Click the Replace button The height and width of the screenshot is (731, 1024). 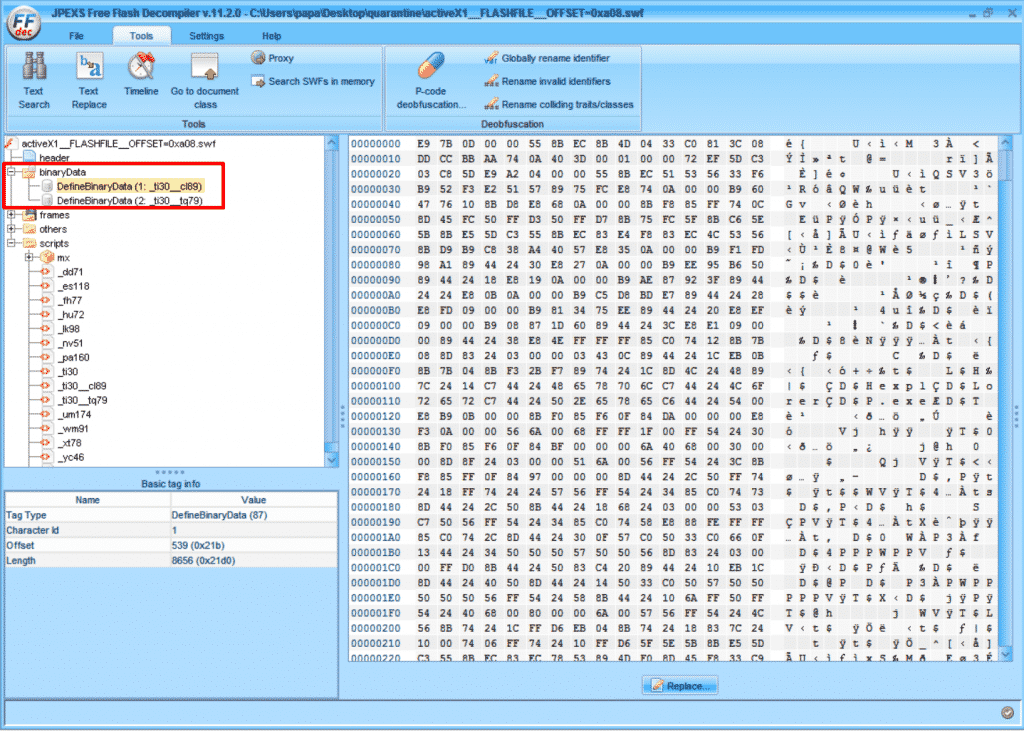coord(680,686)
